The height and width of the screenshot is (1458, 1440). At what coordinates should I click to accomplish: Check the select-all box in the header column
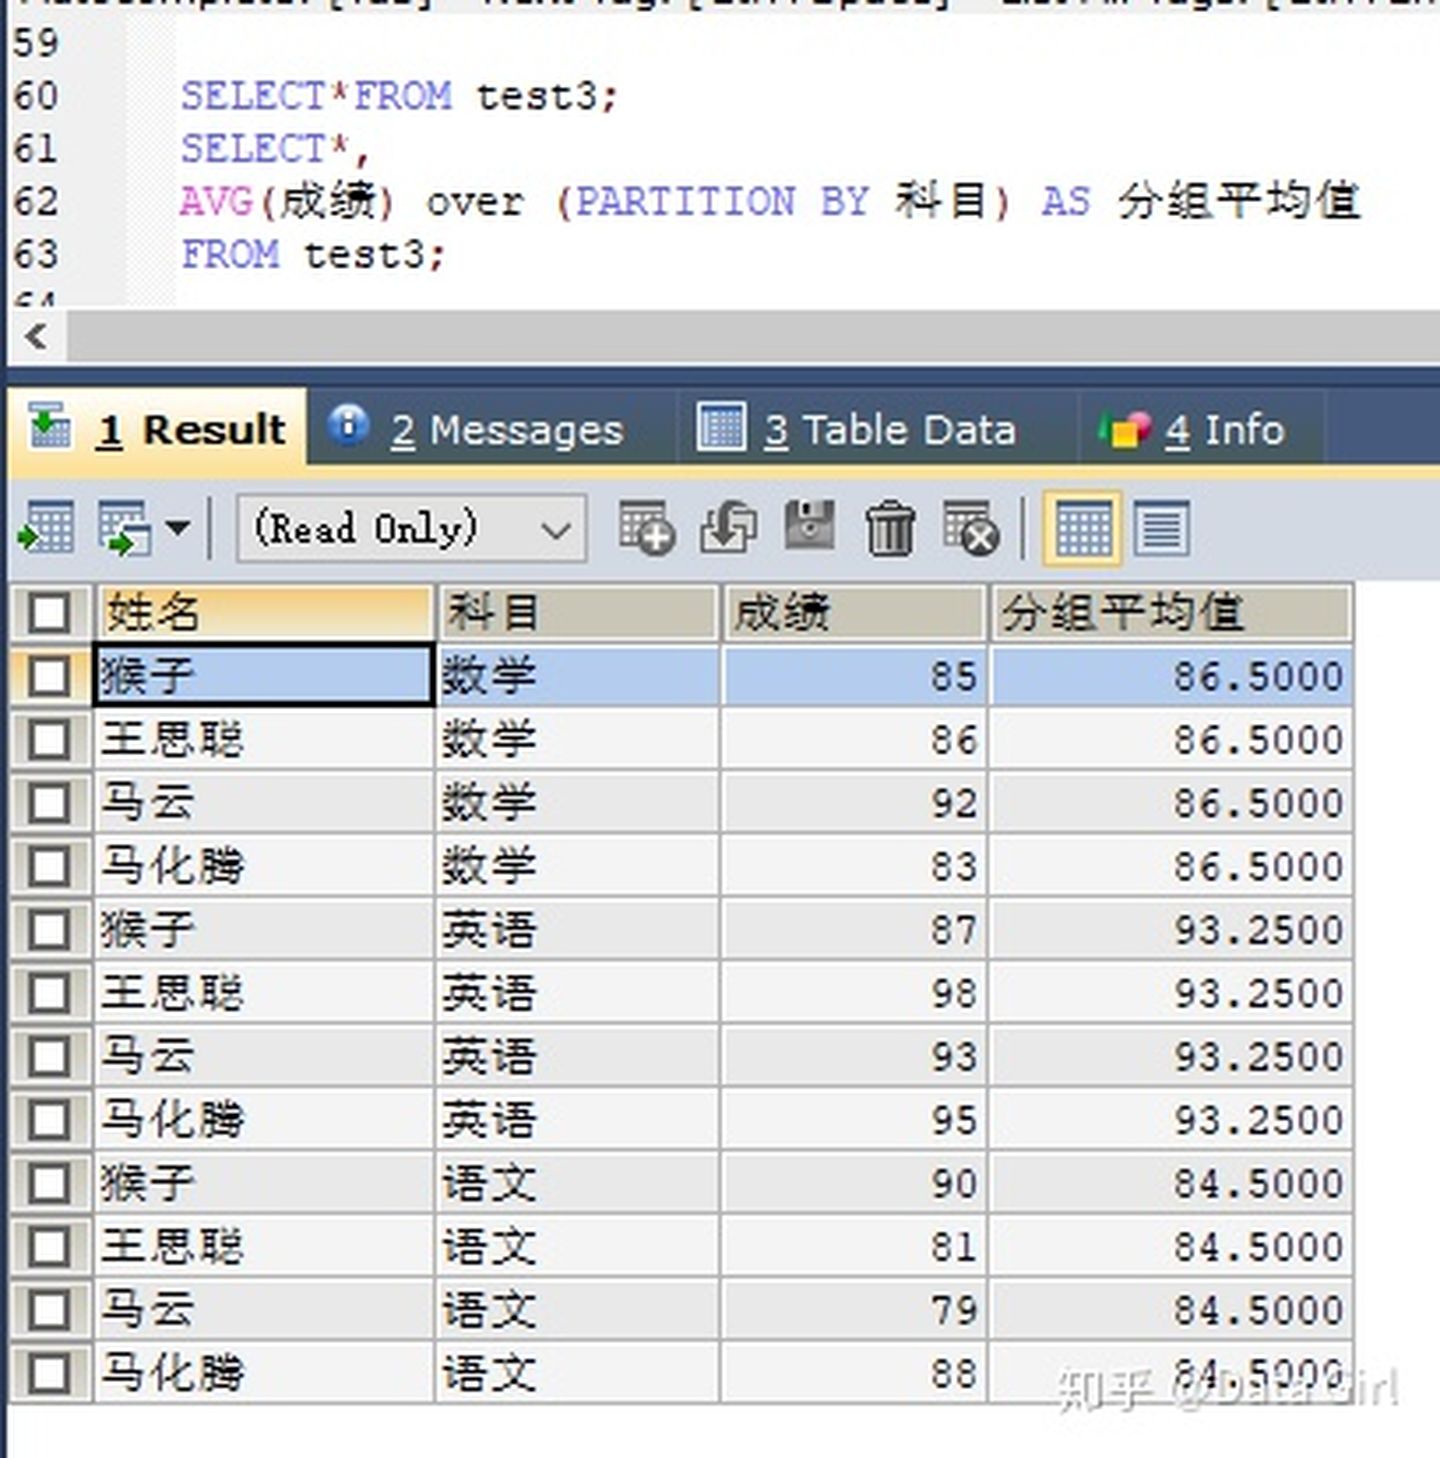tap(49, 613)
